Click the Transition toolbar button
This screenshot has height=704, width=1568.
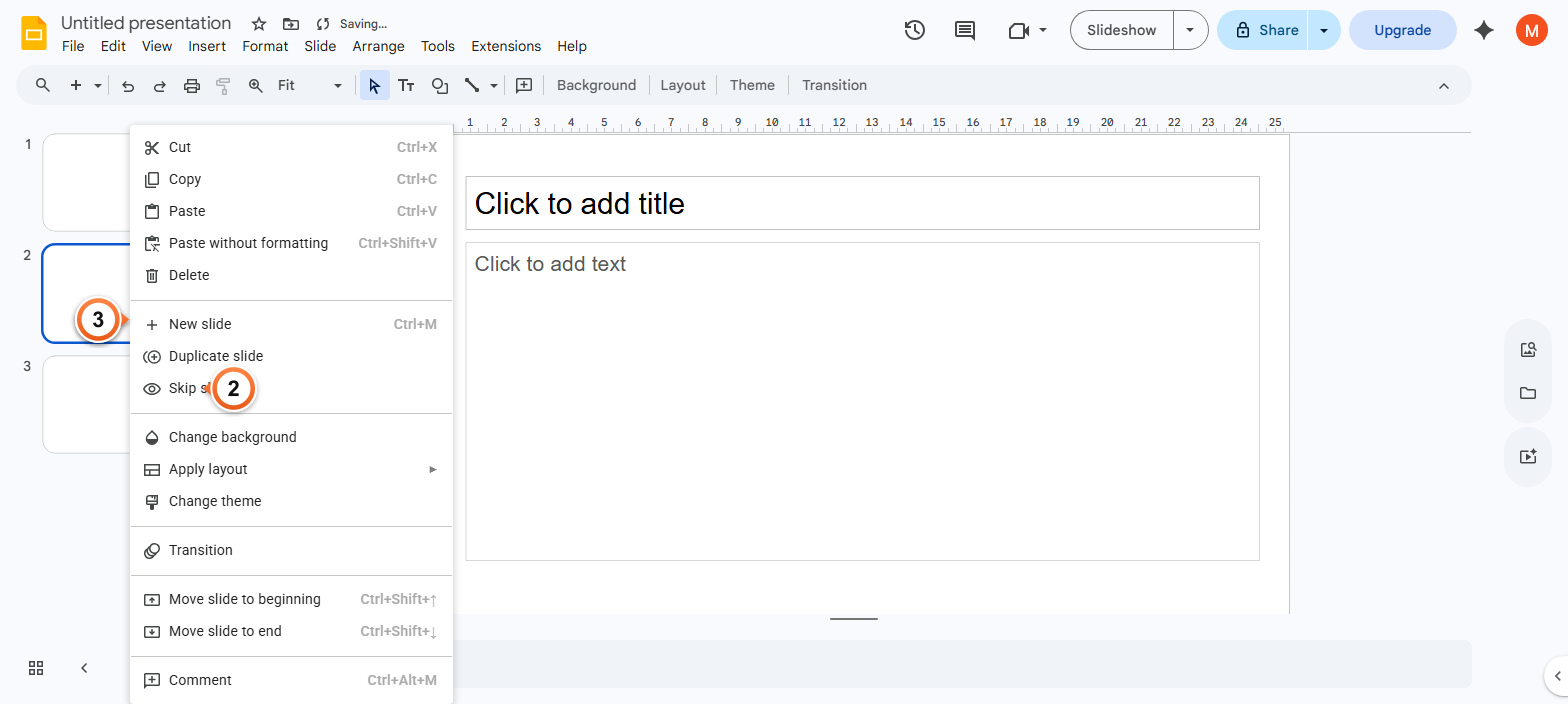point(834,86)
